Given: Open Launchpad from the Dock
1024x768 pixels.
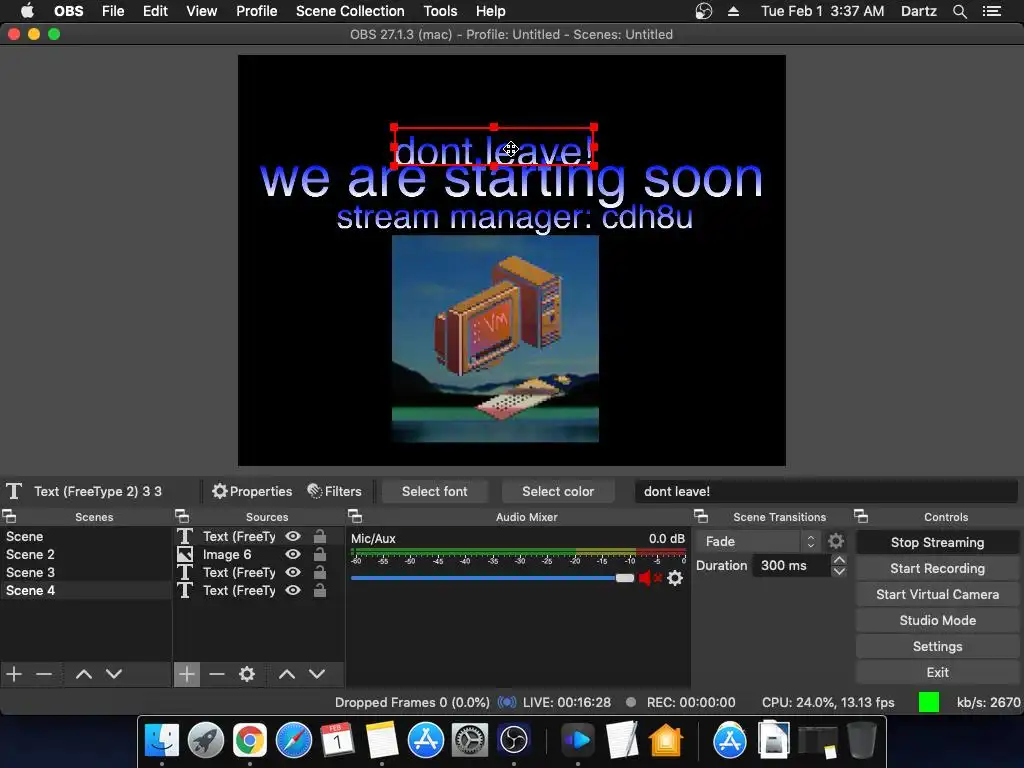Looking at the screenshot, I should [x=206, y=740].
